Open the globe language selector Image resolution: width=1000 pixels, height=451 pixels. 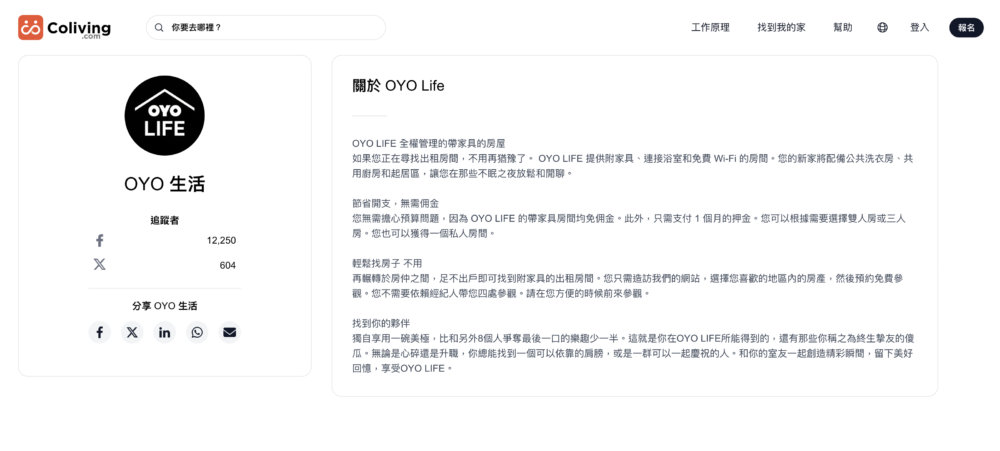(882, 28)
